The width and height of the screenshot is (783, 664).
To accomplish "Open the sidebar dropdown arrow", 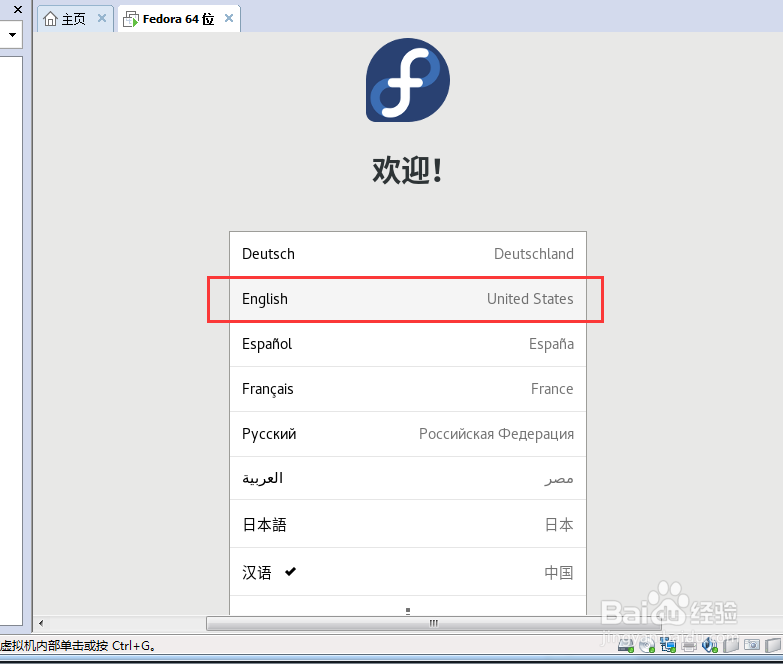I will pos(12,34).
